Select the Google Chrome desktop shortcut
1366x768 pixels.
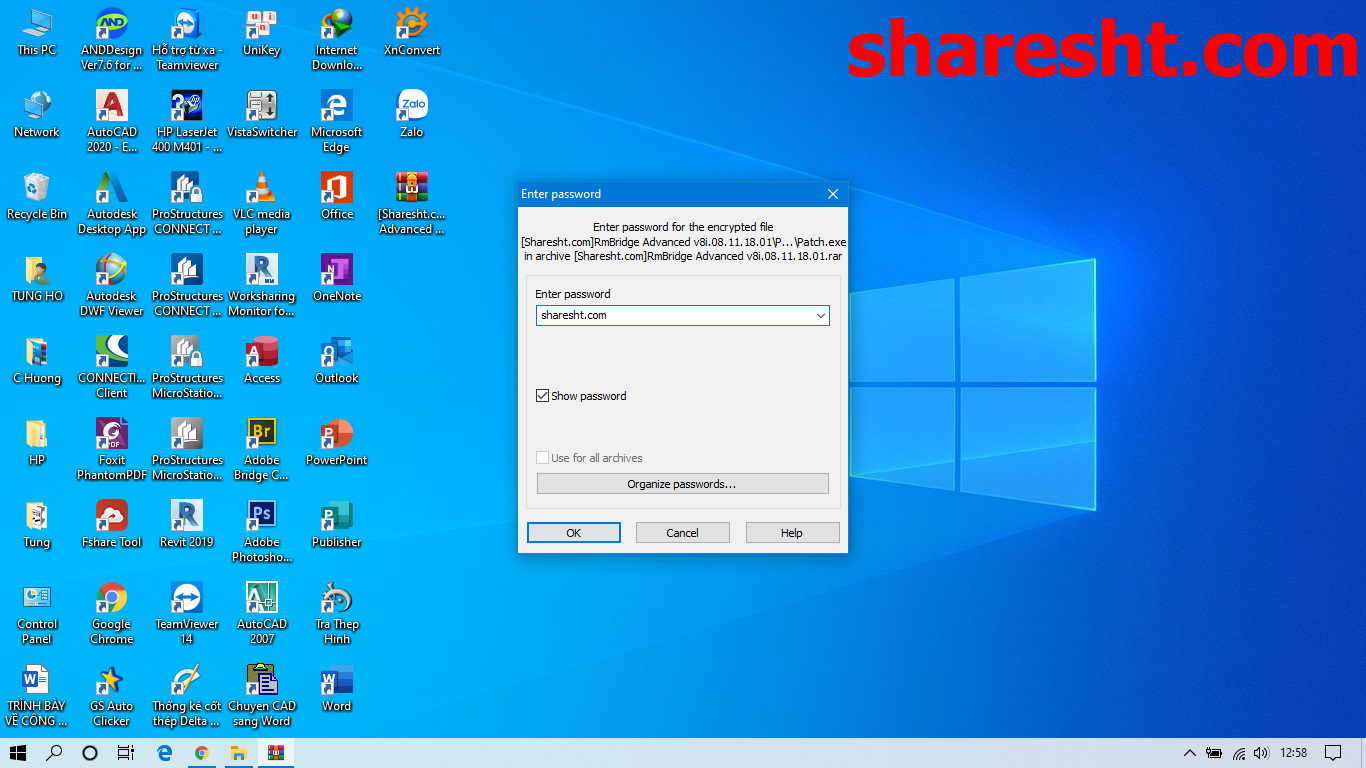pos(112,613)
